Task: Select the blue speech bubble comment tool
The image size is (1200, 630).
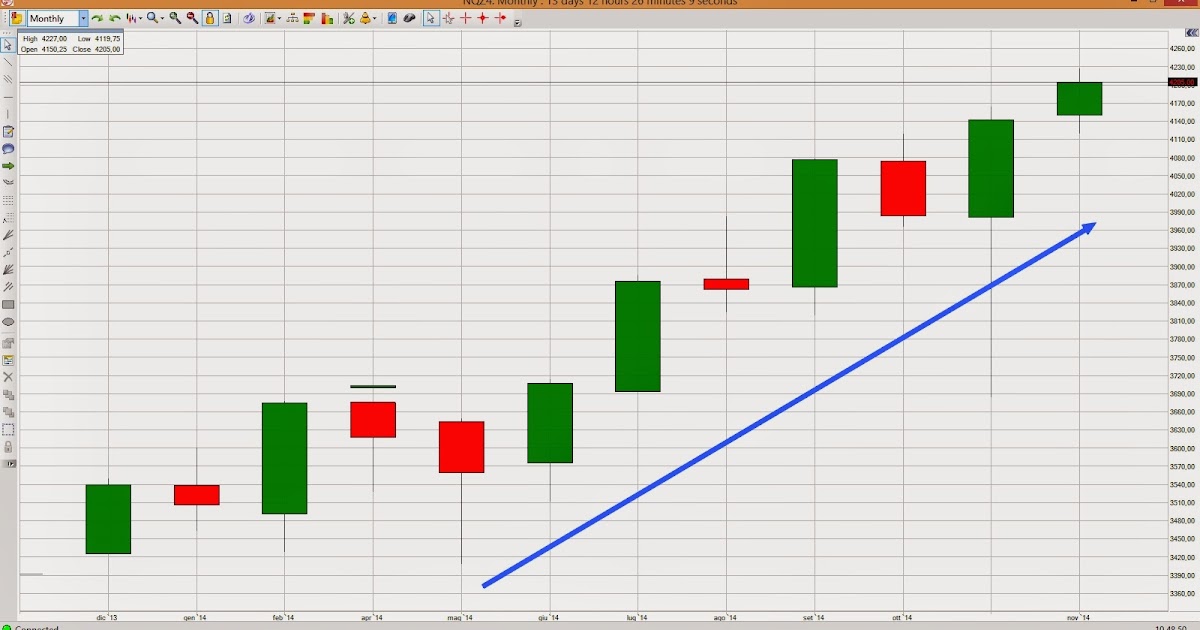Action: click(9, 149)
